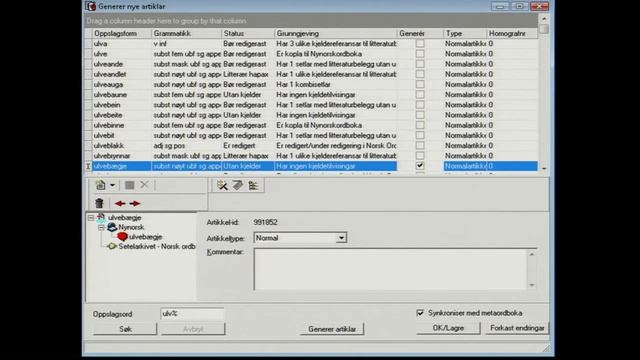Untick the Synkroniser med metaordboka checkbox
This screenshot has width=640, height=360.
point(420,313)
